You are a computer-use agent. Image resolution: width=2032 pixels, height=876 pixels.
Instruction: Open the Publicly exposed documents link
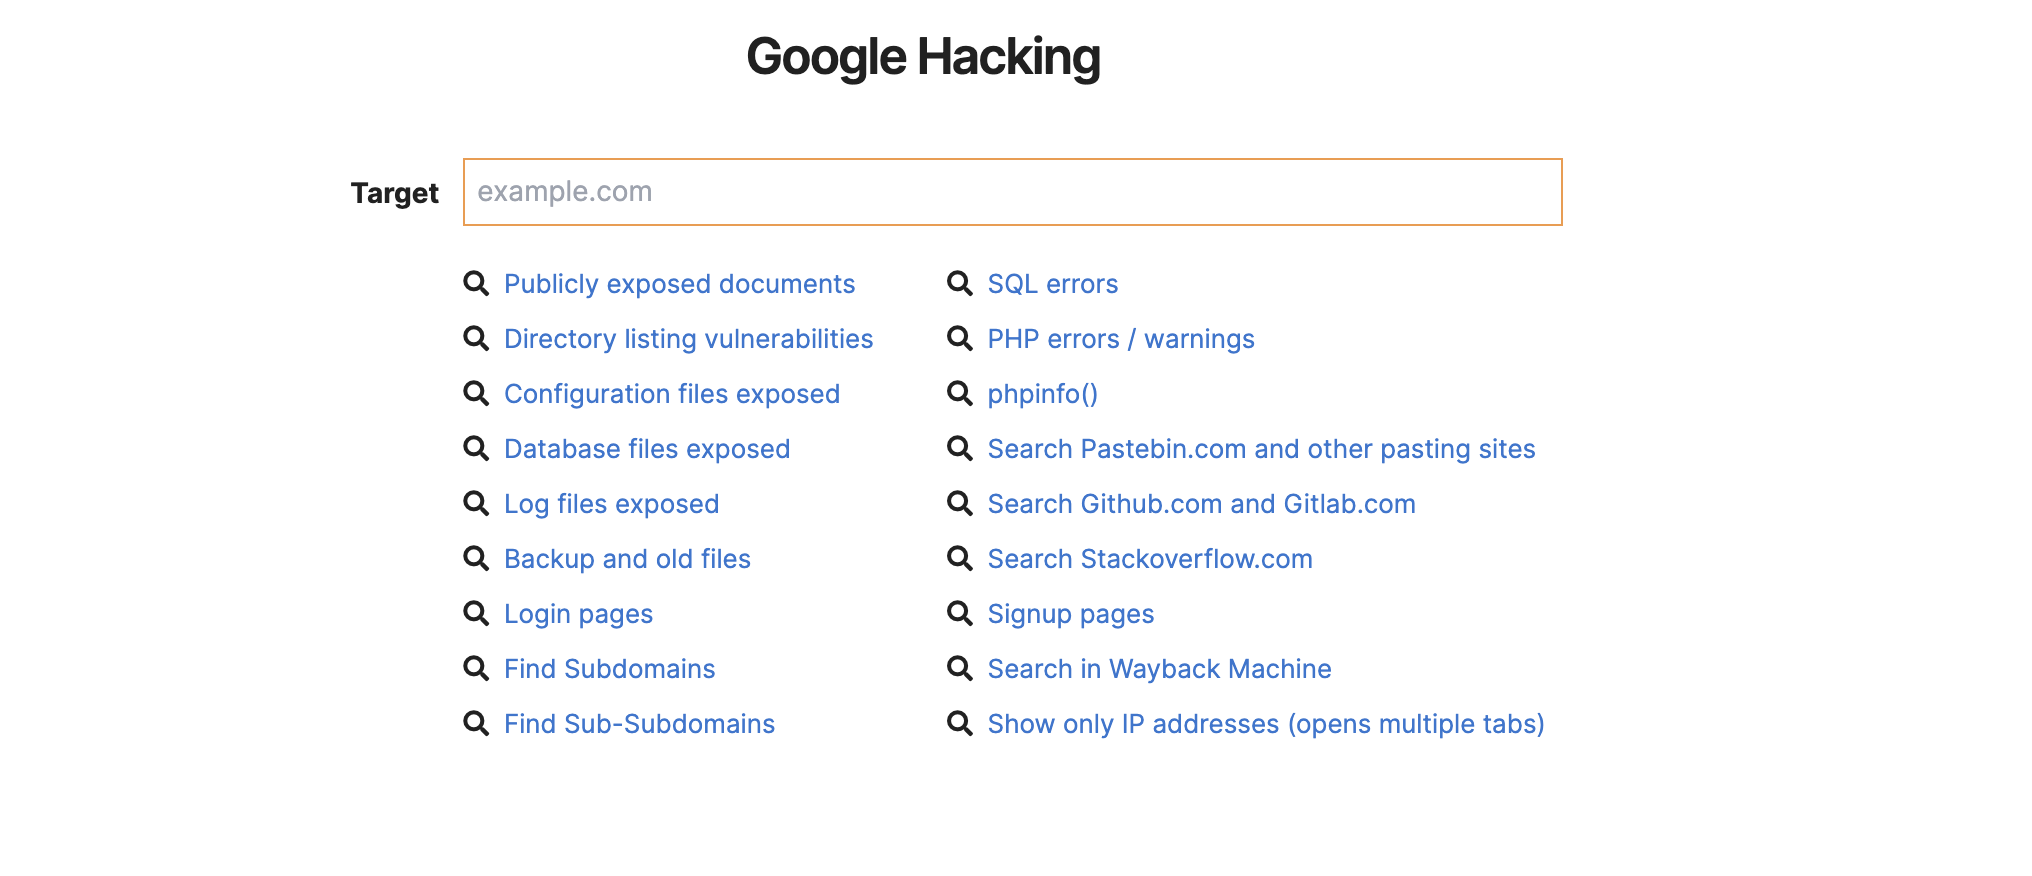[679, 284]
